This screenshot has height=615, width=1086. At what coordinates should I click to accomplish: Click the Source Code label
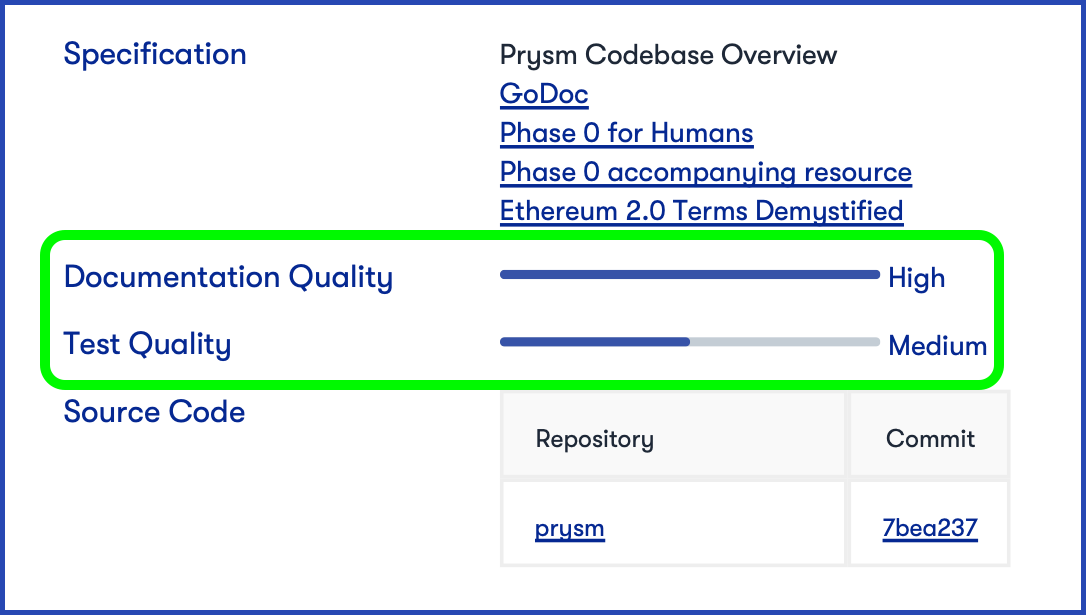(x=154, y=411)
